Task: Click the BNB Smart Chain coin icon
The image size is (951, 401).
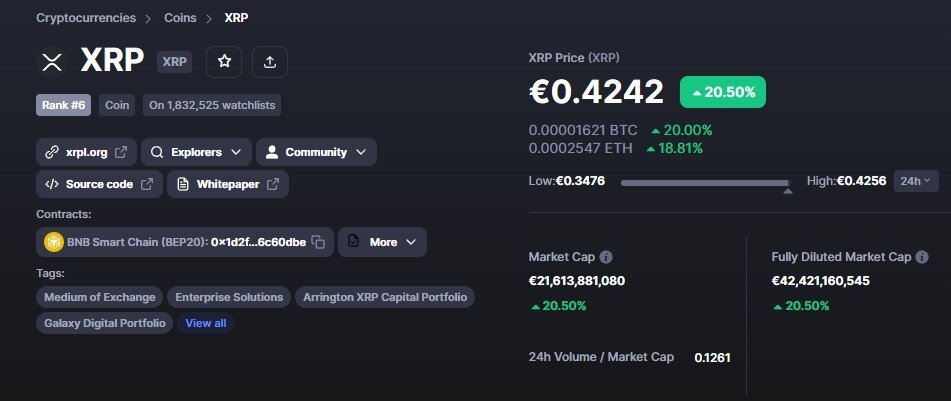Action: tap(54, 242)
